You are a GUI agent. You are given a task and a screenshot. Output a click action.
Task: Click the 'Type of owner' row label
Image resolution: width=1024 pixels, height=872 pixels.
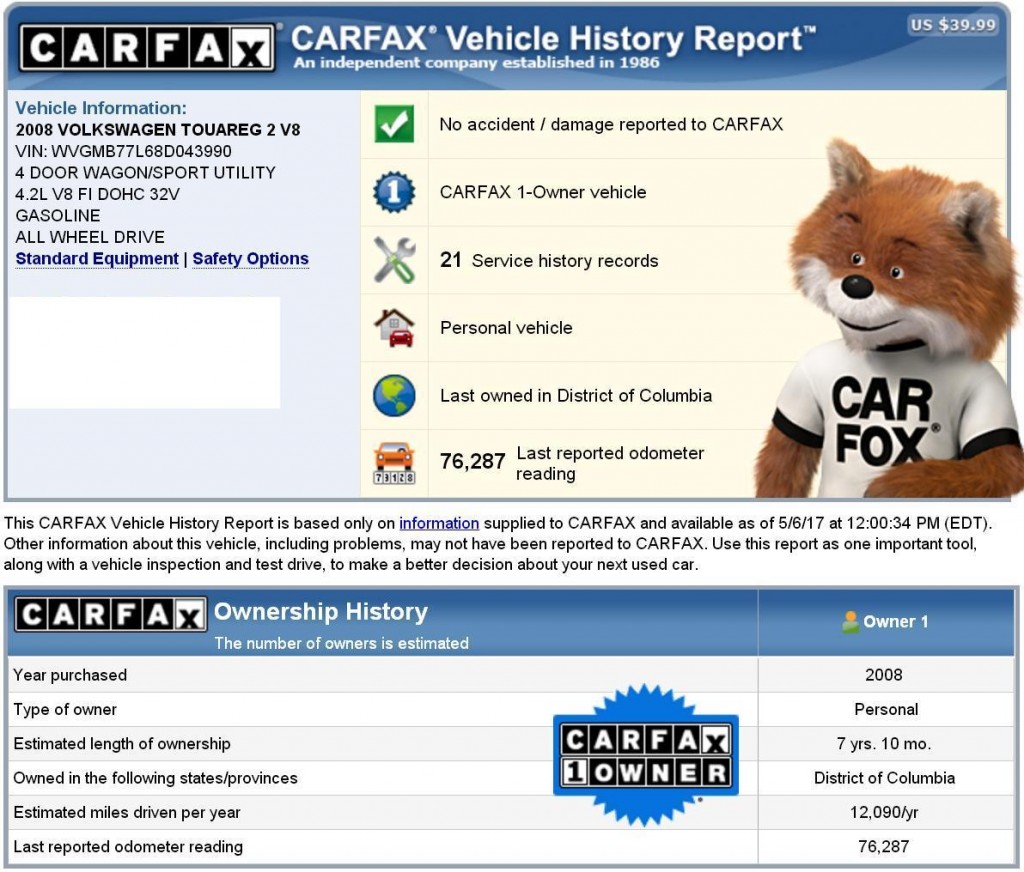65,709
